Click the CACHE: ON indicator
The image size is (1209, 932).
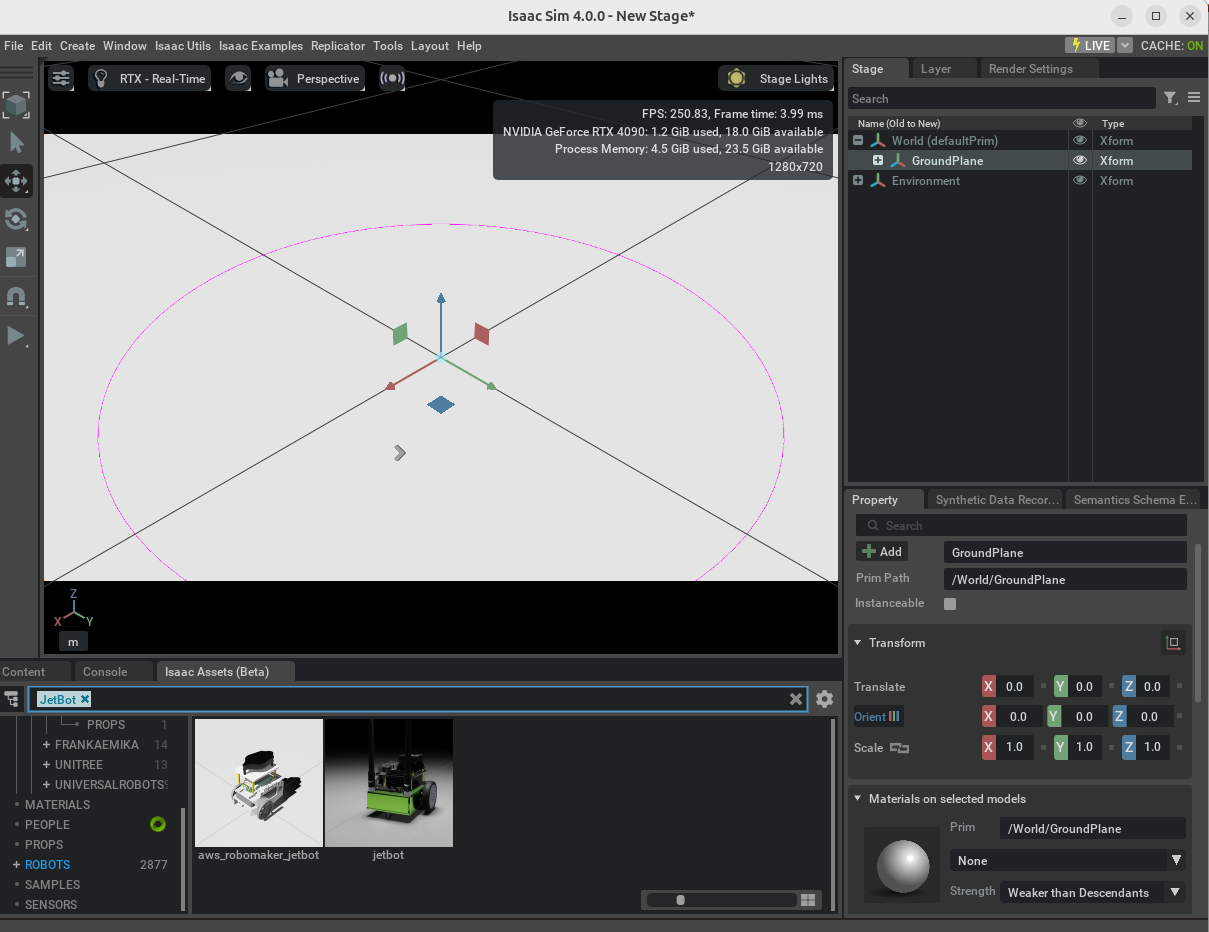(1172, 46)
